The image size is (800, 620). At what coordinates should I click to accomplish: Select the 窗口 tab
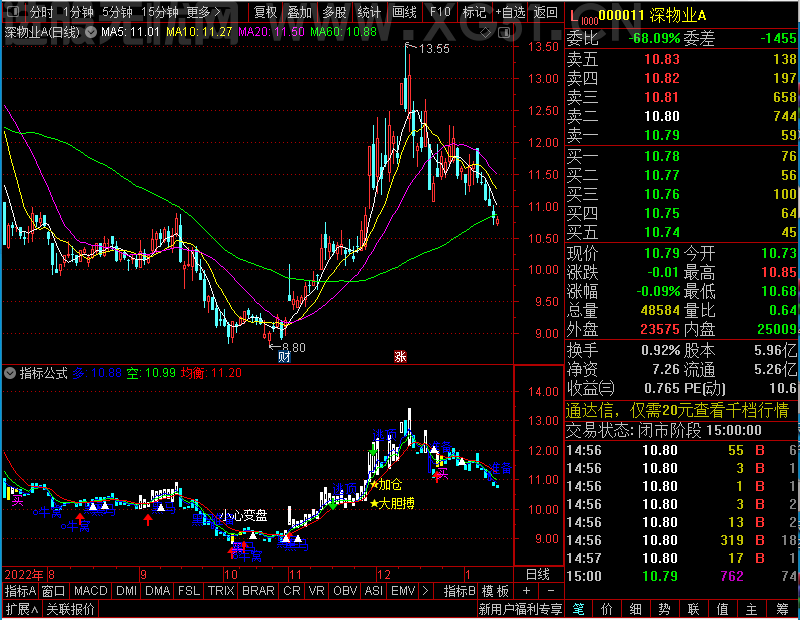click(x=54, y=590)
